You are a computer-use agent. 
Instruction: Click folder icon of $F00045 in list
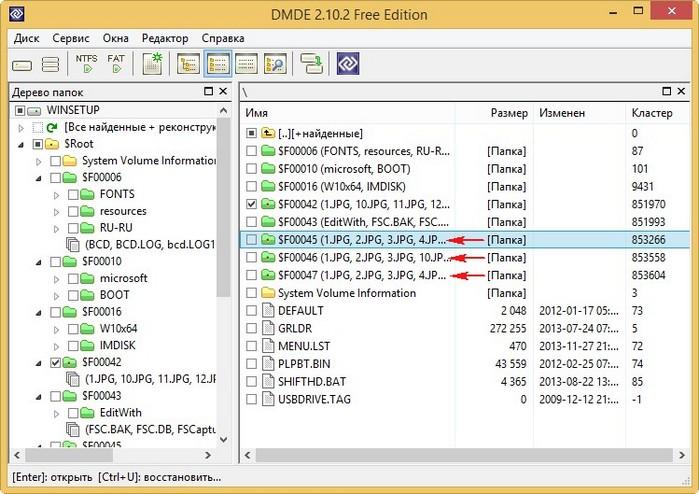click(267, 239)
